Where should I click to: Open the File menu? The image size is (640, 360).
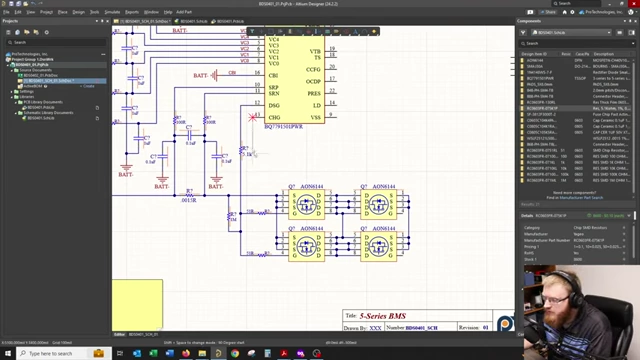pos(6,12)
